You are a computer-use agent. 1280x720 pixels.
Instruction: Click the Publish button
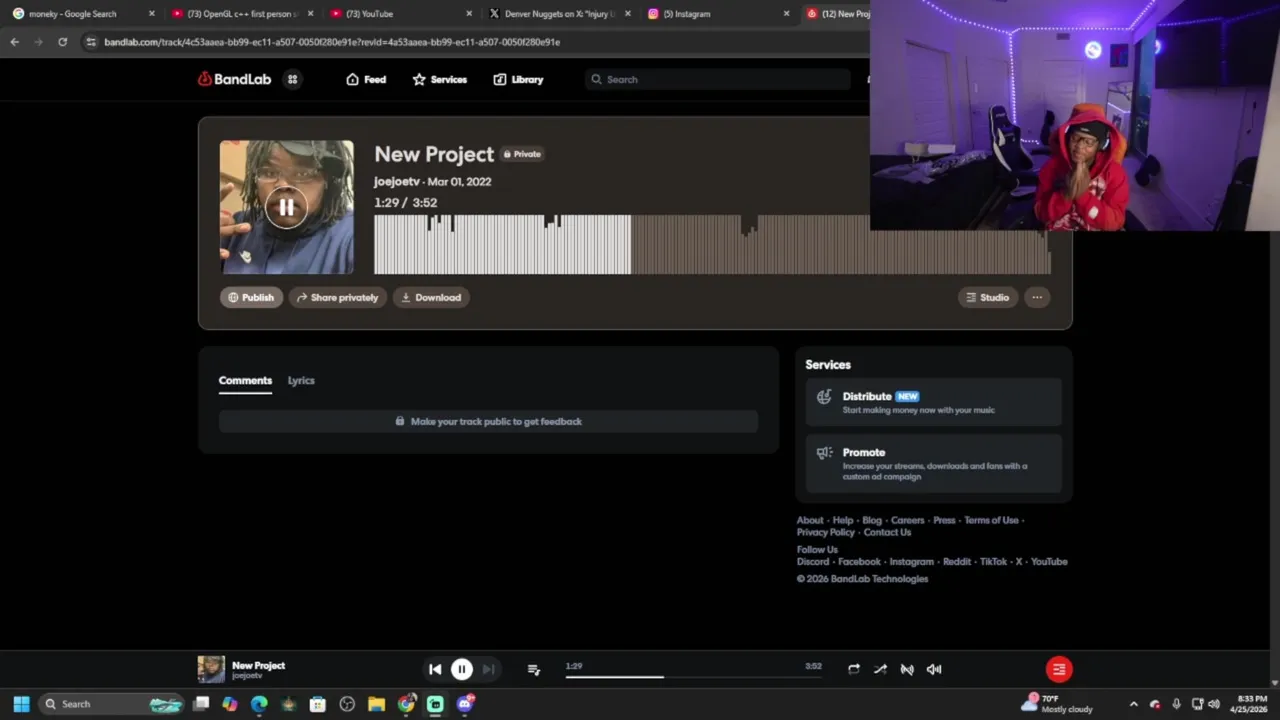point(251,297)
